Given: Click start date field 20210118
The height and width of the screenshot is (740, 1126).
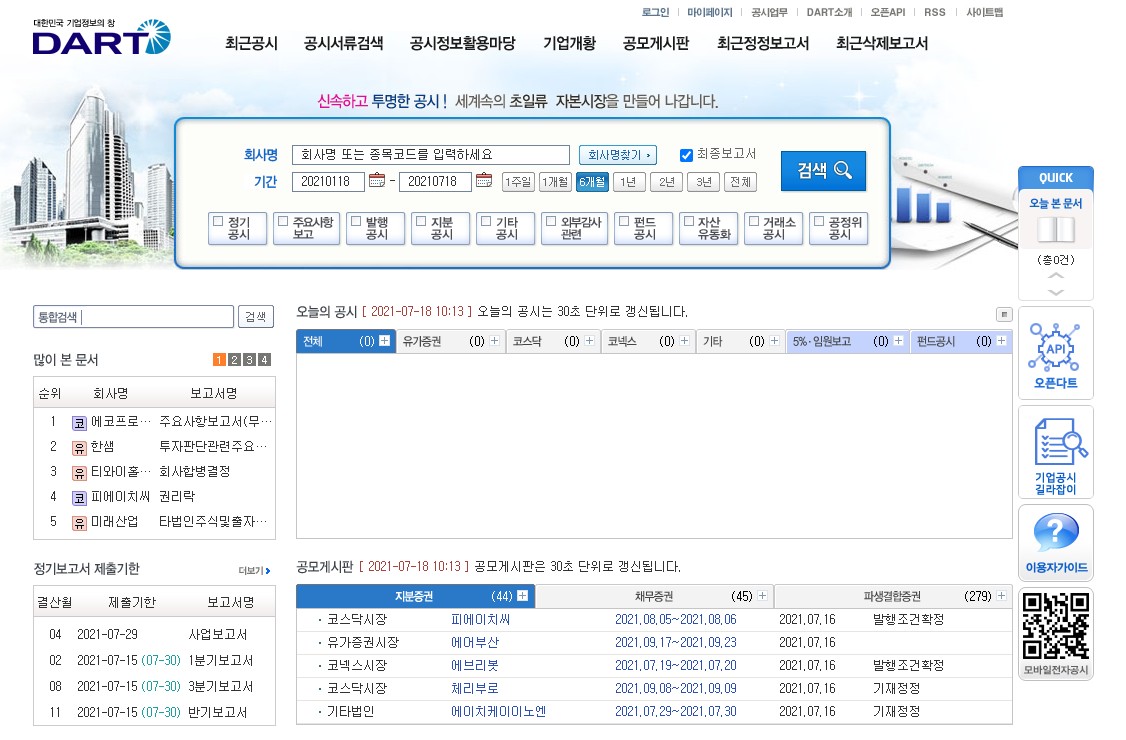Looking at the screenshot, I should [328, 182].
